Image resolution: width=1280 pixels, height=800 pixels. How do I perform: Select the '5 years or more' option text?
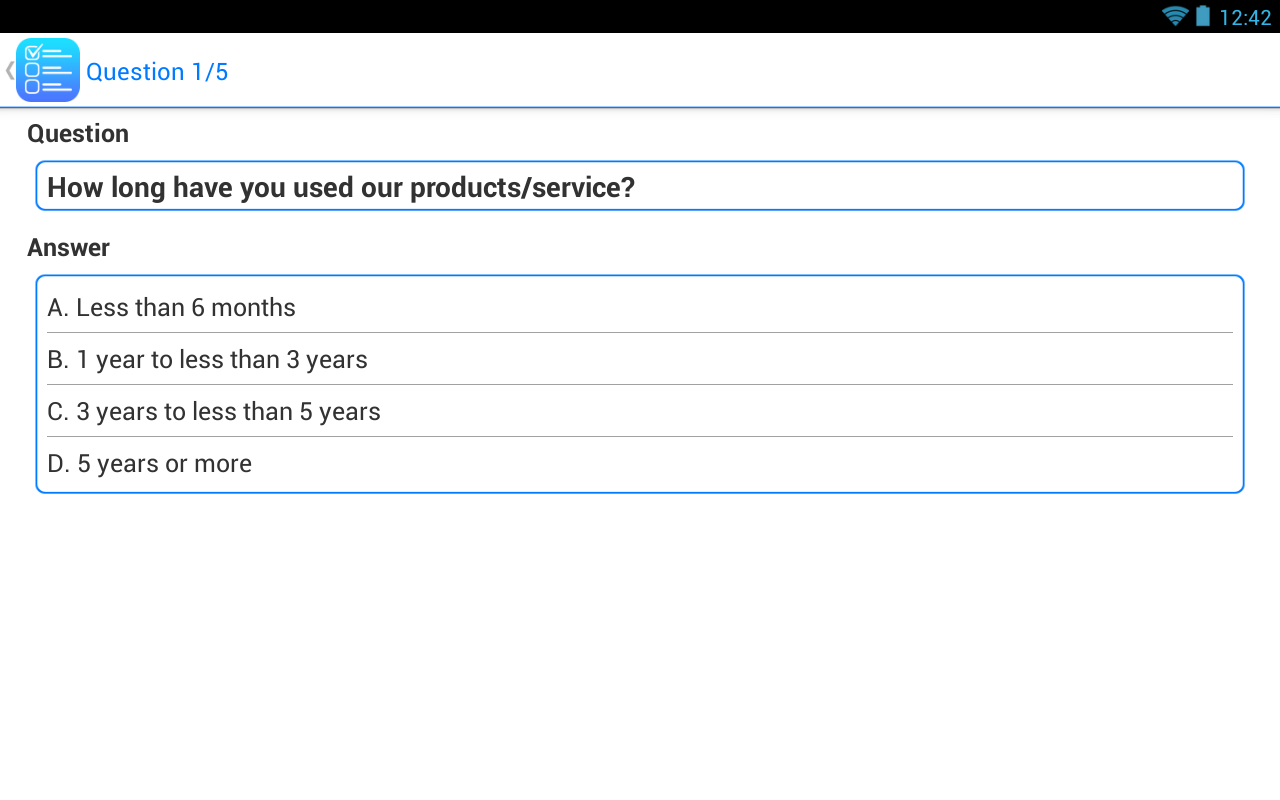coord(150,463)
